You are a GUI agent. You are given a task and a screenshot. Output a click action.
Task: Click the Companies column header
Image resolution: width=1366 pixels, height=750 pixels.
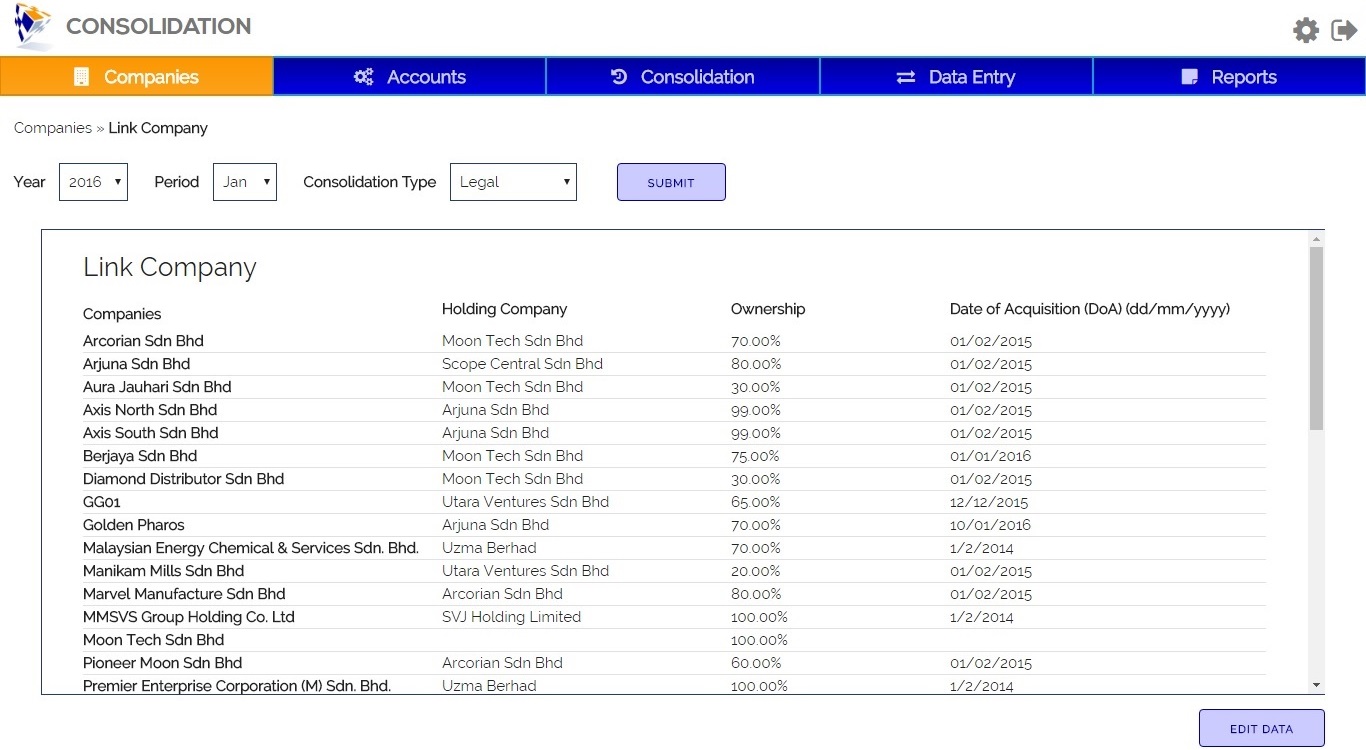tap(122, 314)
